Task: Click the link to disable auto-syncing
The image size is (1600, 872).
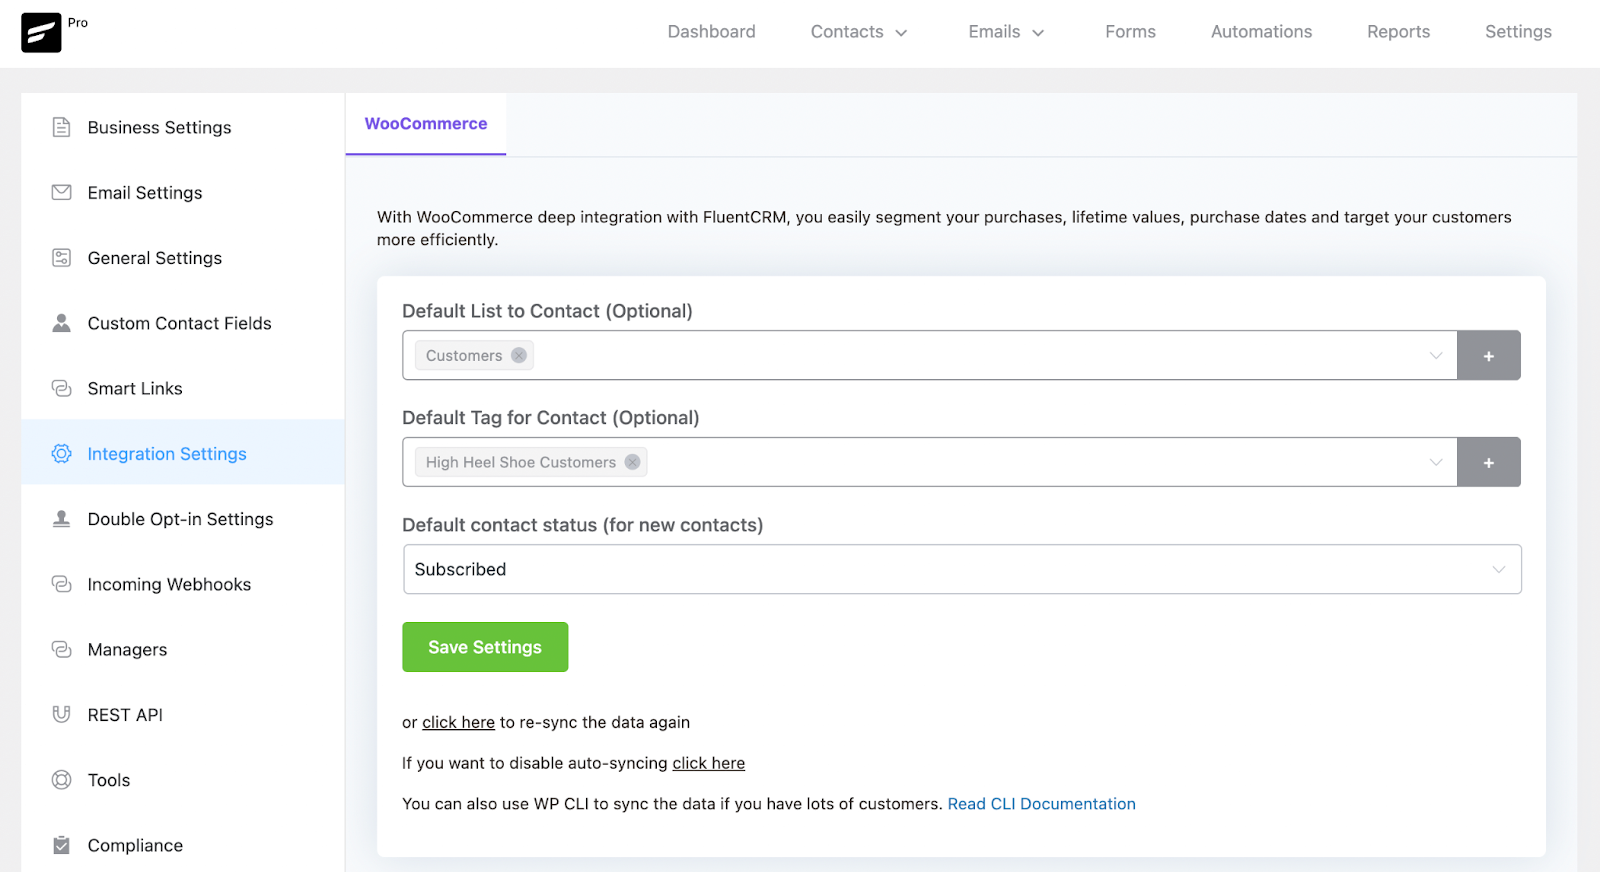Action: click(x=708, y=763)
